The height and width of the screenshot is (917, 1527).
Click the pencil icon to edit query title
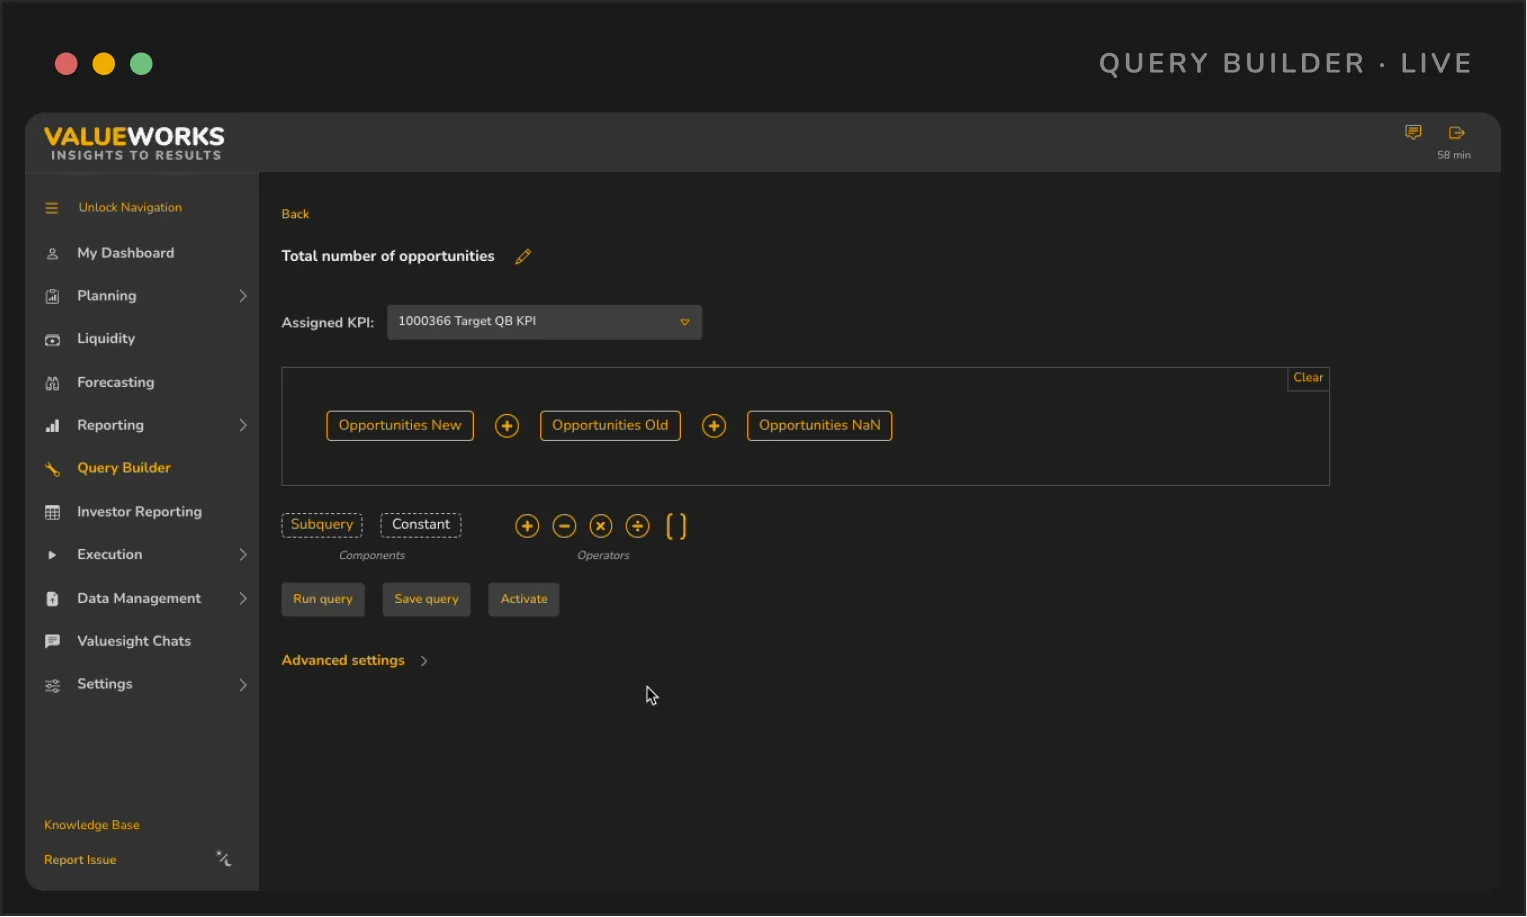coord(523,257)
